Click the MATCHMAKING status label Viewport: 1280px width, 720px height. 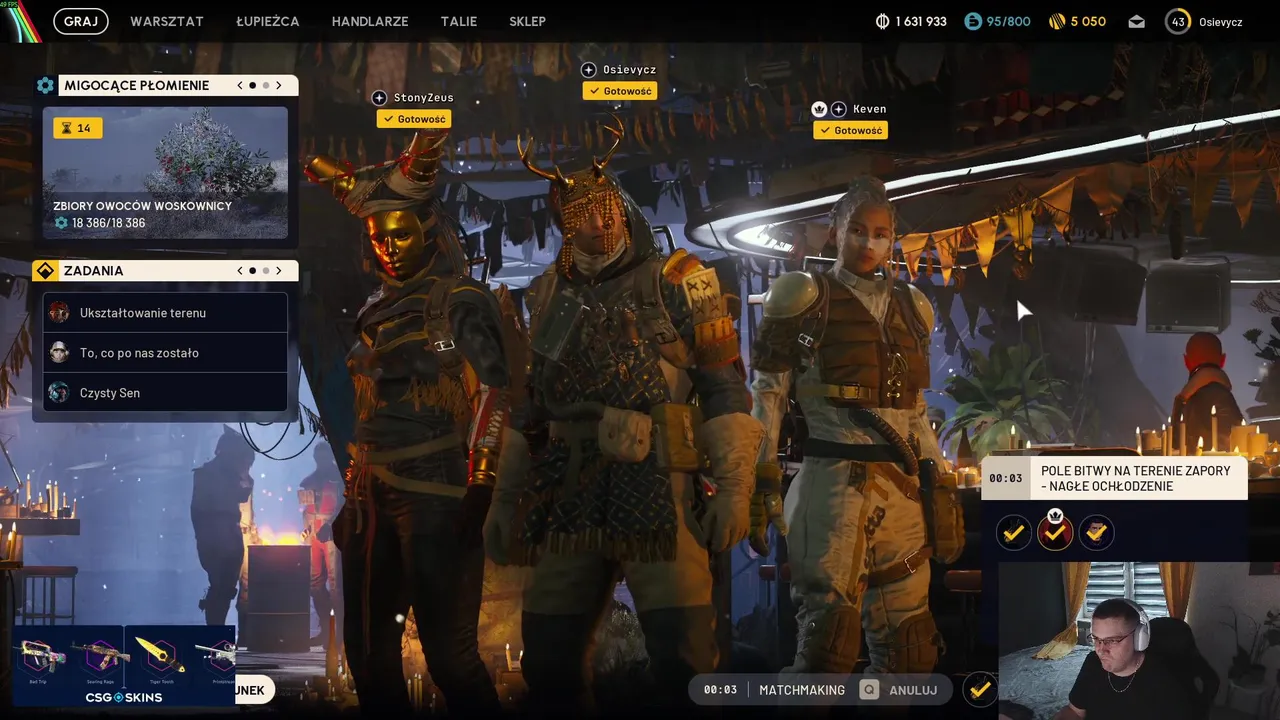tap(802, 690)
